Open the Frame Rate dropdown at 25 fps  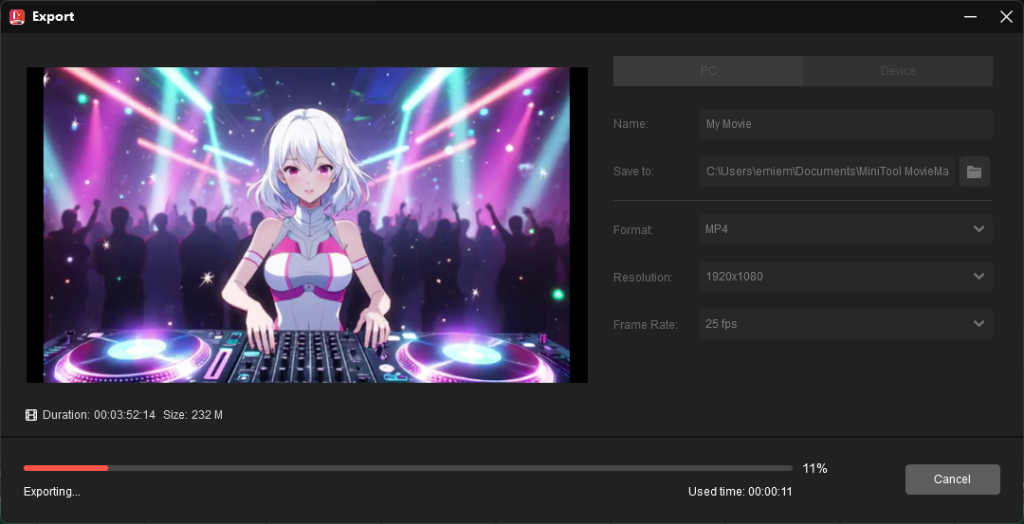[845, 324]
